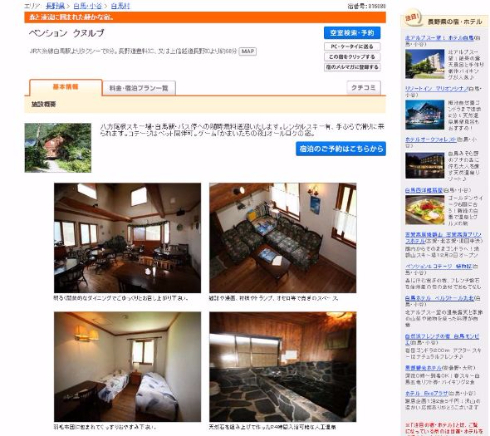
Task: Open the クチコミ tab
Action: tap(363, 88)
